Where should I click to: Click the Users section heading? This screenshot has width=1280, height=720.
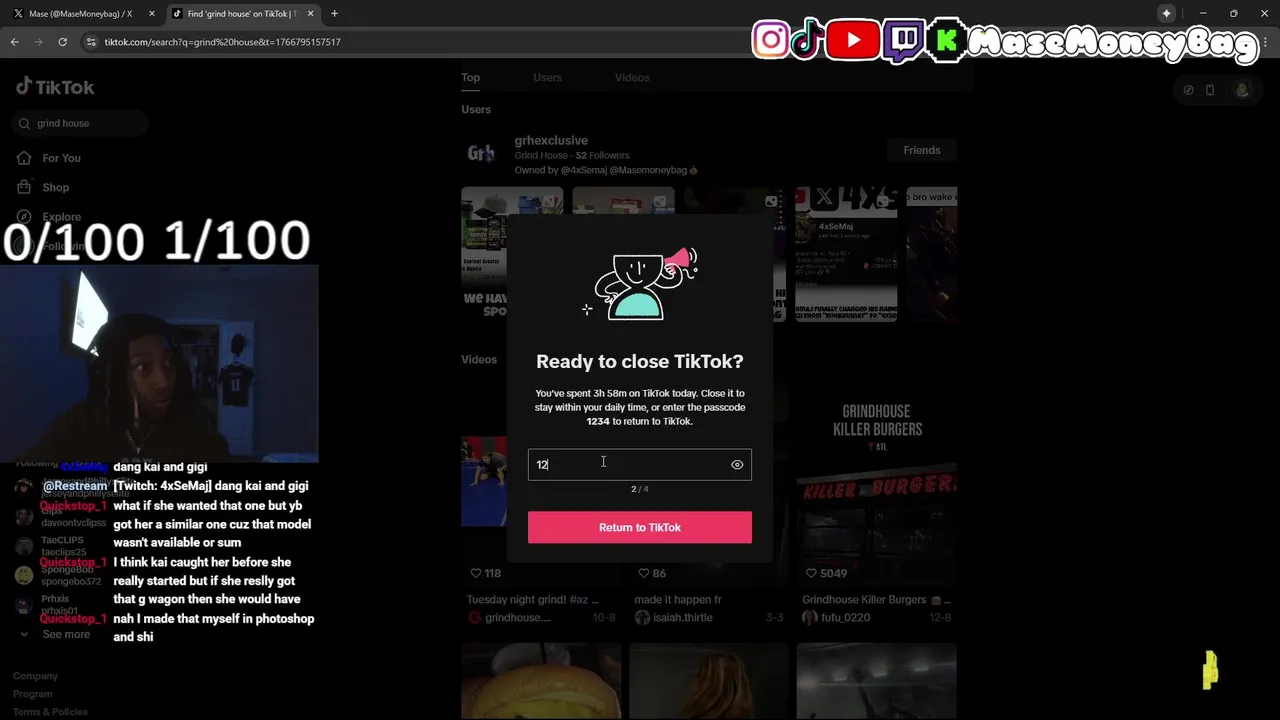[476, 109]
